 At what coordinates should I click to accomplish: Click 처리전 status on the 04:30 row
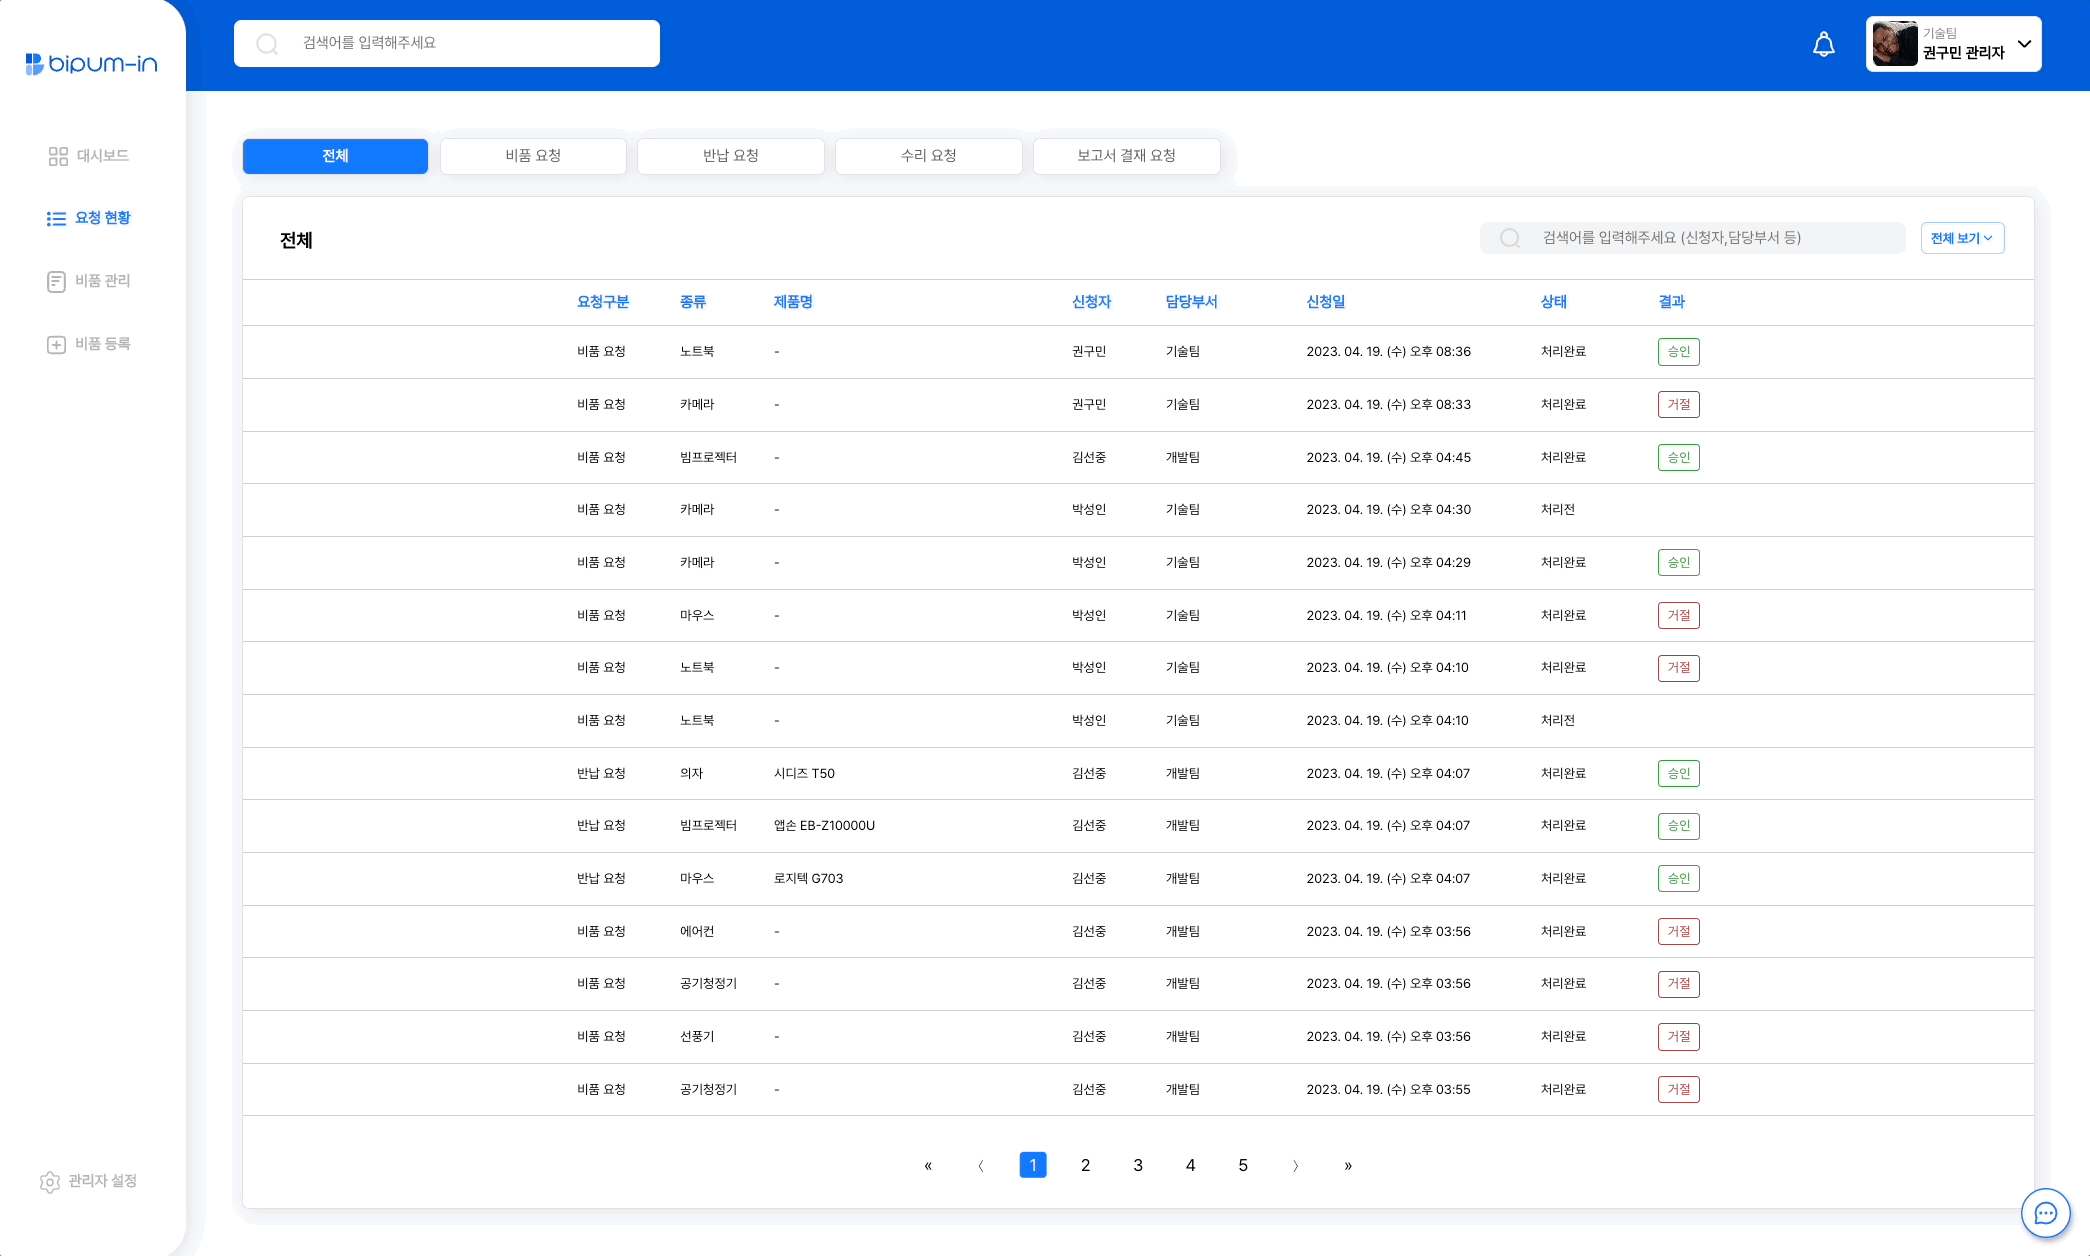(x=1558, y=510)
